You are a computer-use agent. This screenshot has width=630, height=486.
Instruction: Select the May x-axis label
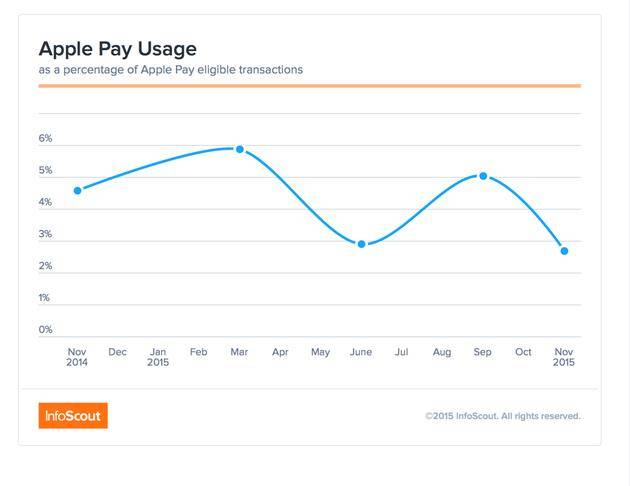click(320, 352)
